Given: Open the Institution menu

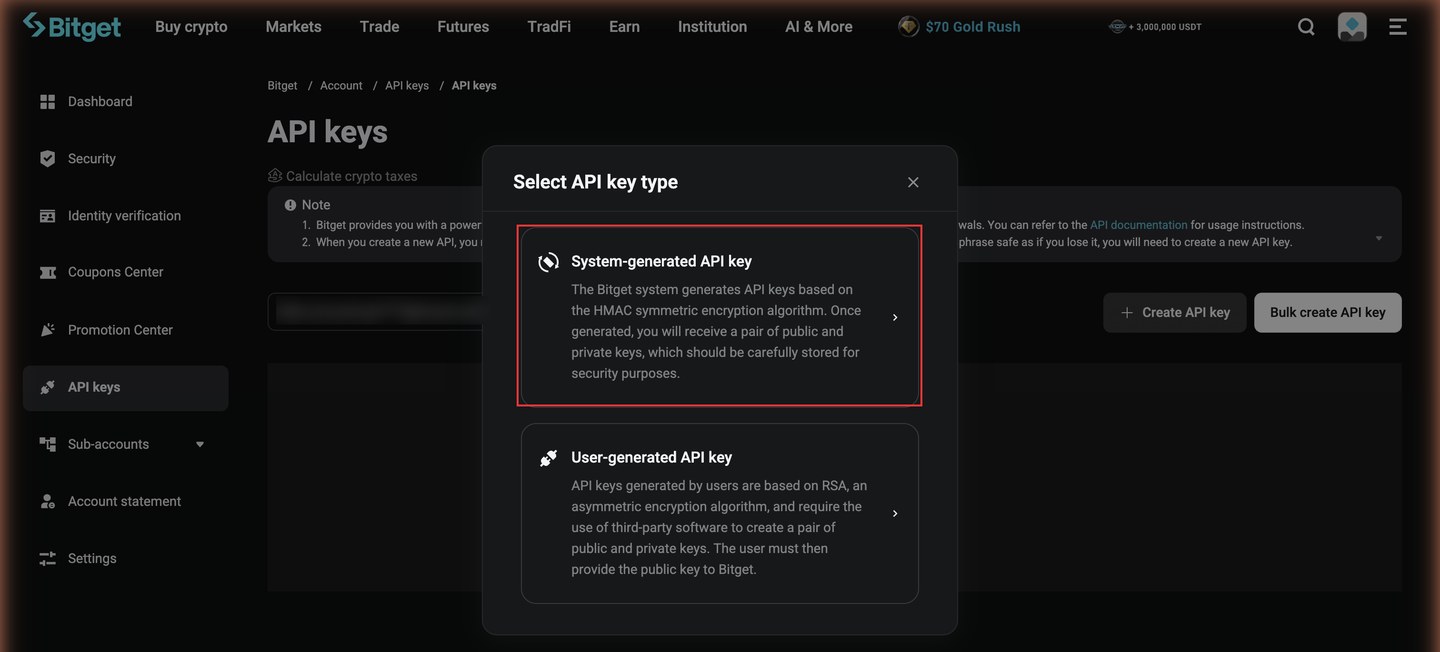Looking at the screenshot, I should click(x=712, y=27).
